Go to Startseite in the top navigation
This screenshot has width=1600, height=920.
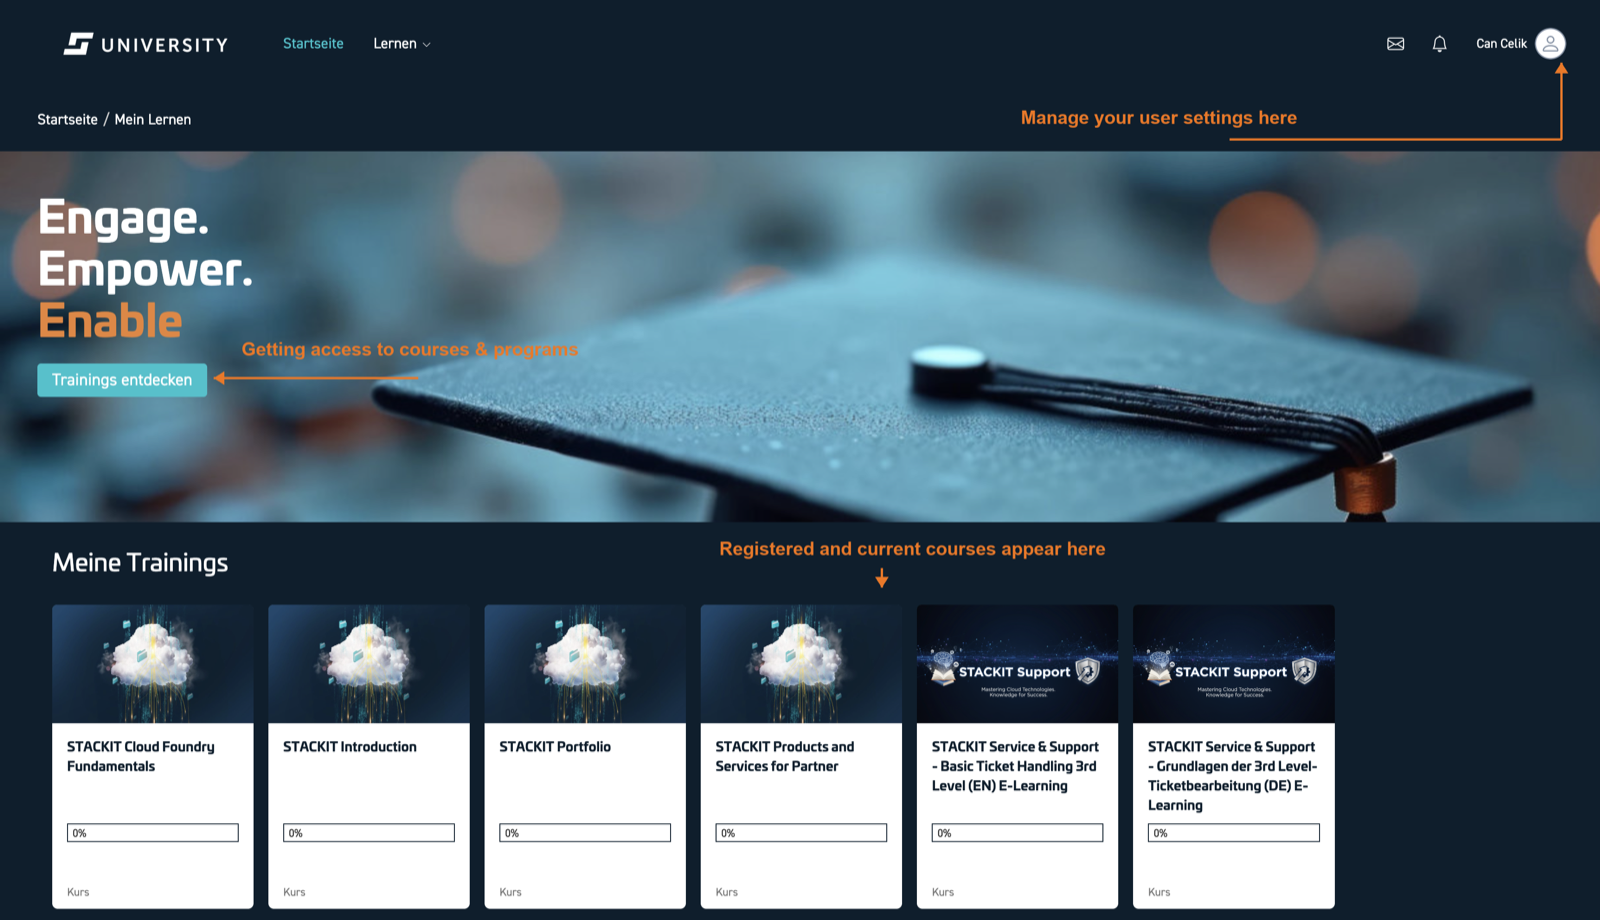pyautogui.click(x=313, y=44)
